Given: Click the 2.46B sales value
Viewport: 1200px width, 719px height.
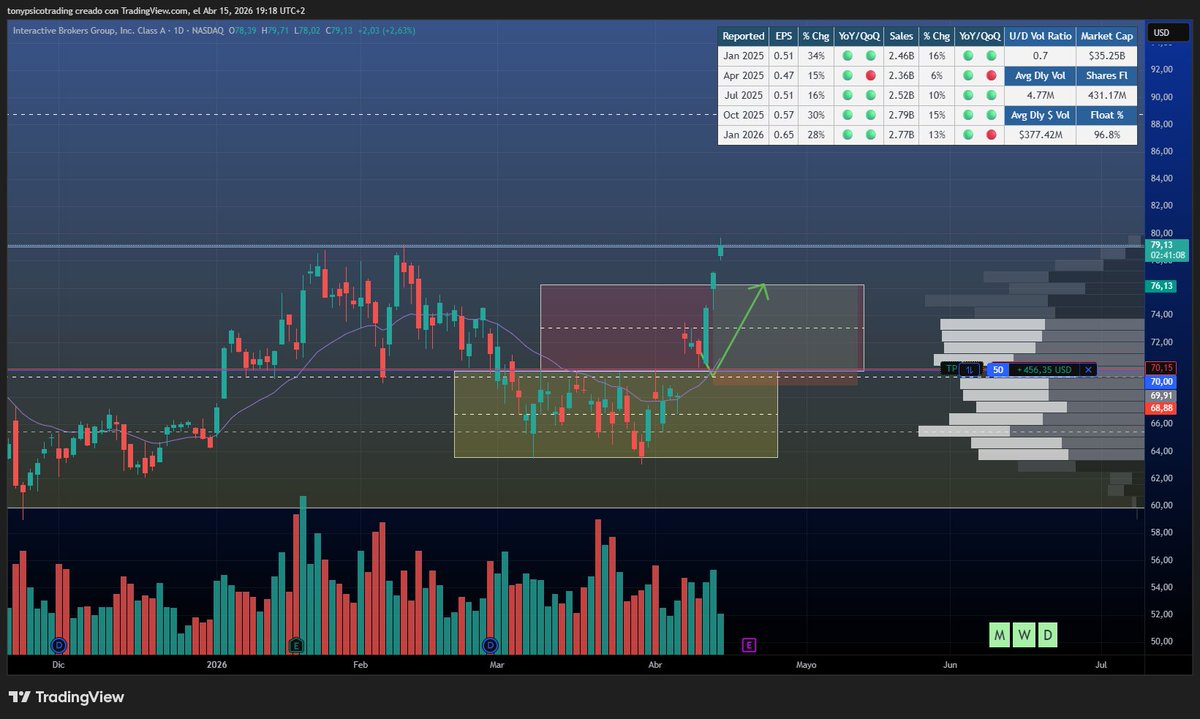Looking at the screenshot, I should click(x=901, y=55).
